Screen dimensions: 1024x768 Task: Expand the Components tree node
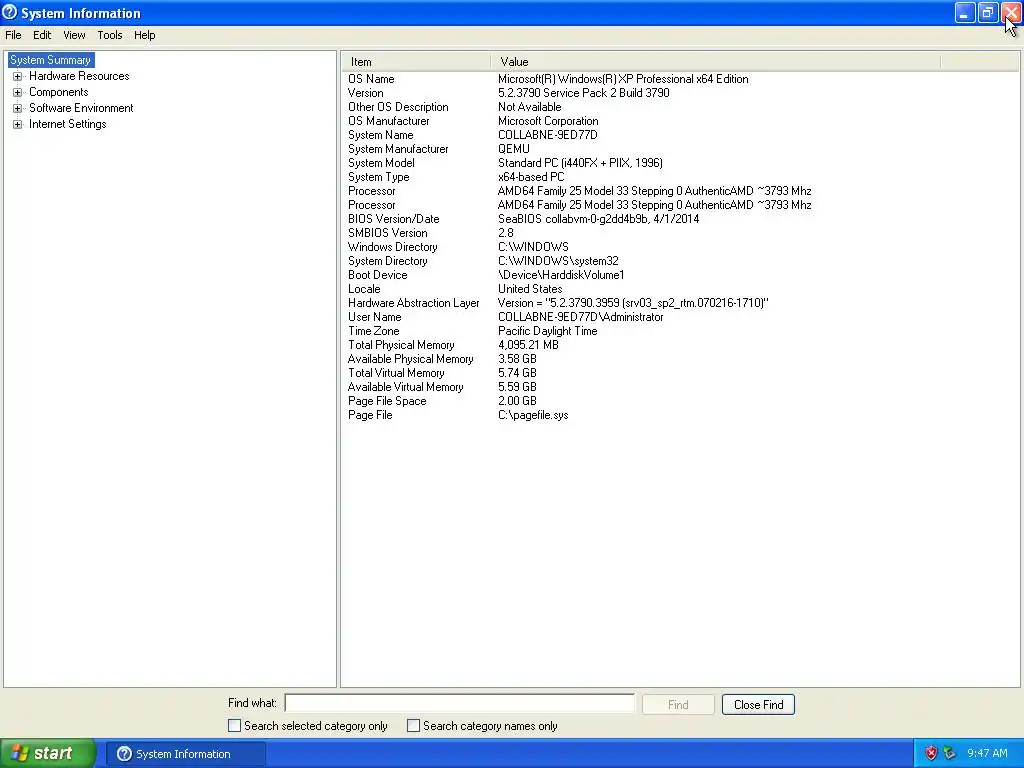18,92
